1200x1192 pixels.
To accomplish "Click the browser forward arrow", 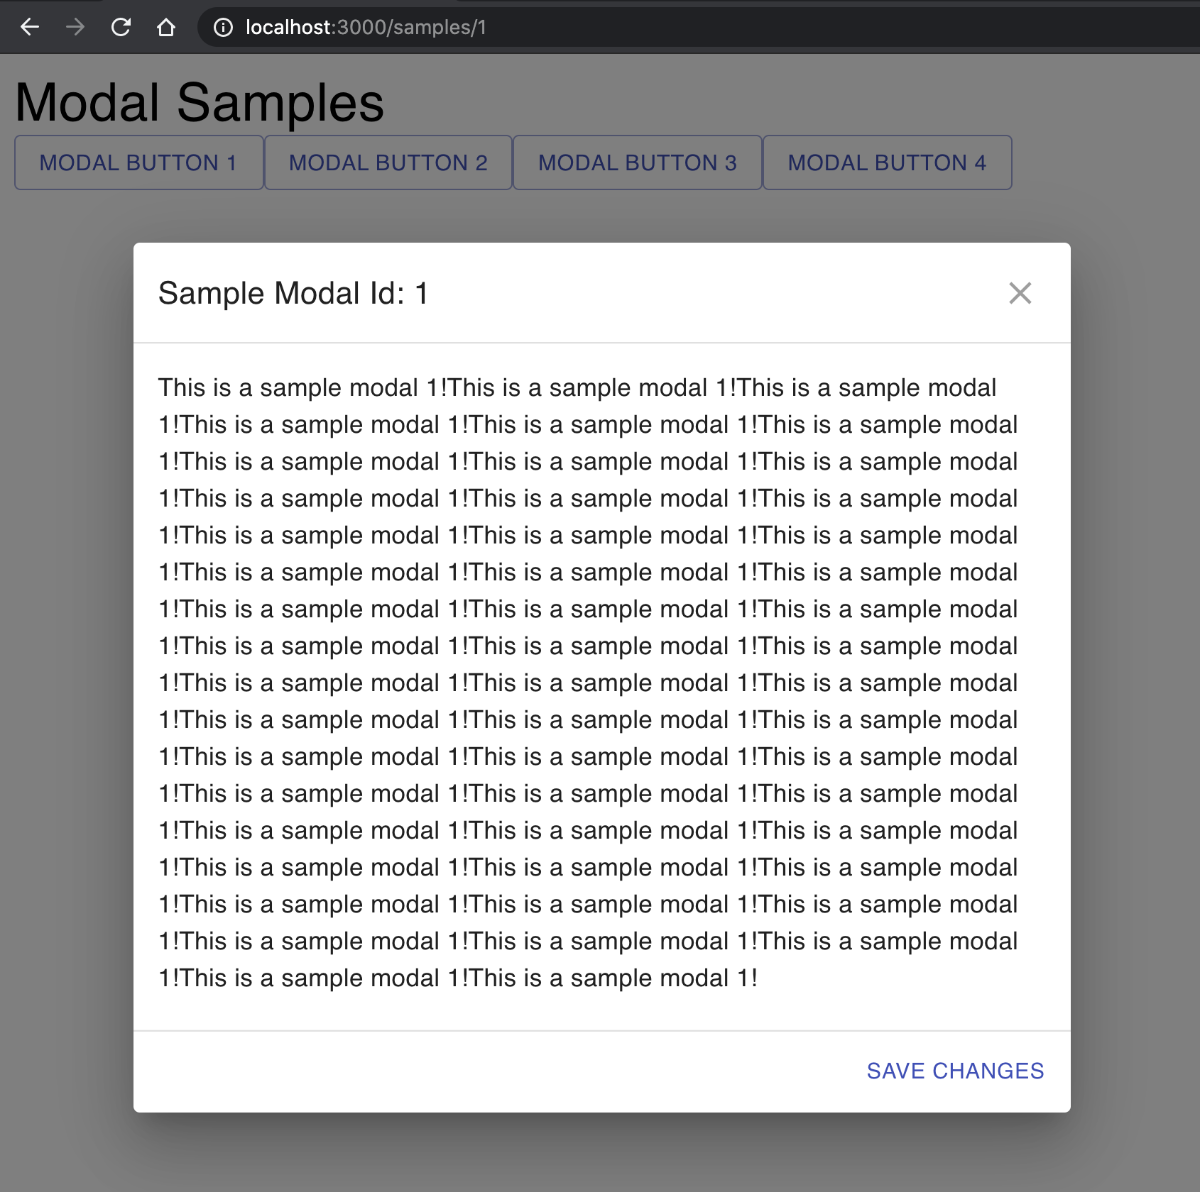I will coord(75,27).
